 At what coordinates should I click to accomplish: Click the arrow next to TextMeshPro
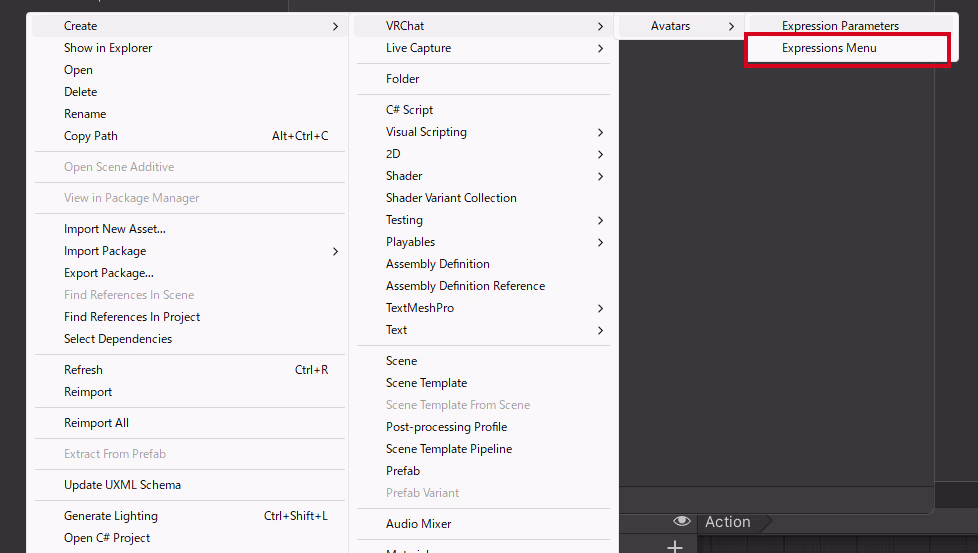point(600,309)
